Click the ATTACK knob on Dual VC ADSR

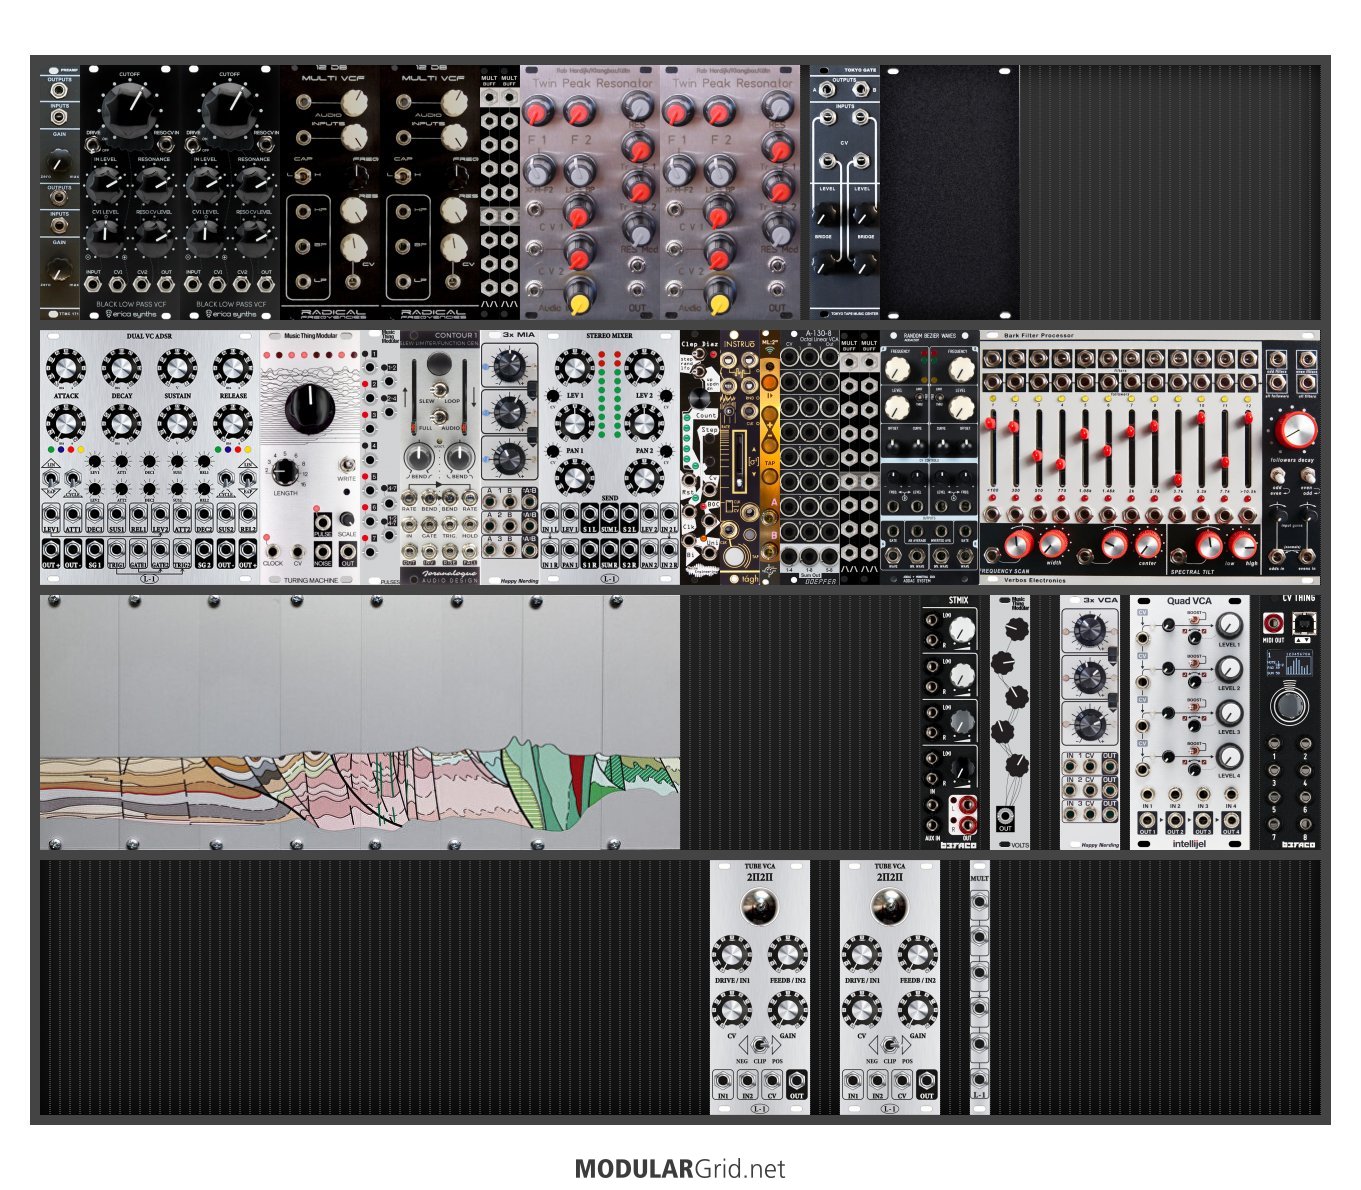pyautogui.click(x=66, y=369)
